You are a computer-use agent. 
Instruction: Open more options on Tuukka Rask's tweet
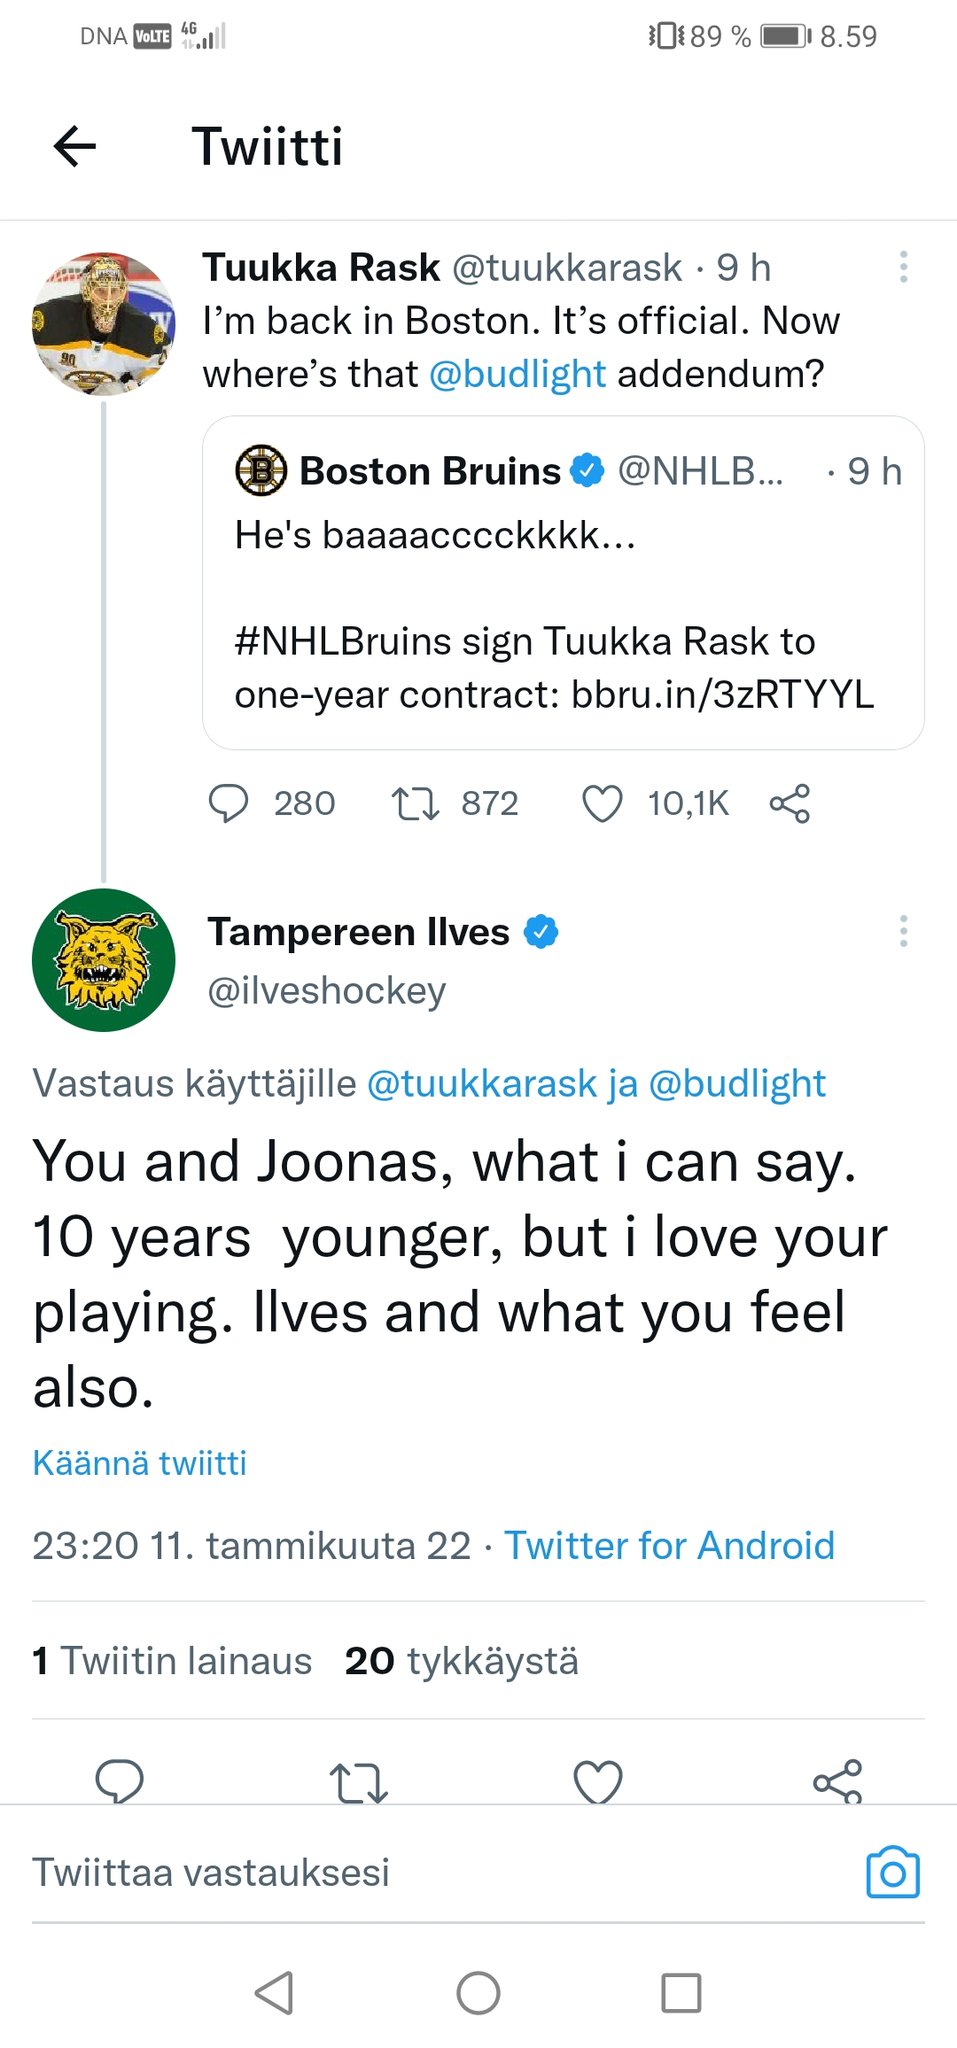point(903,267)
